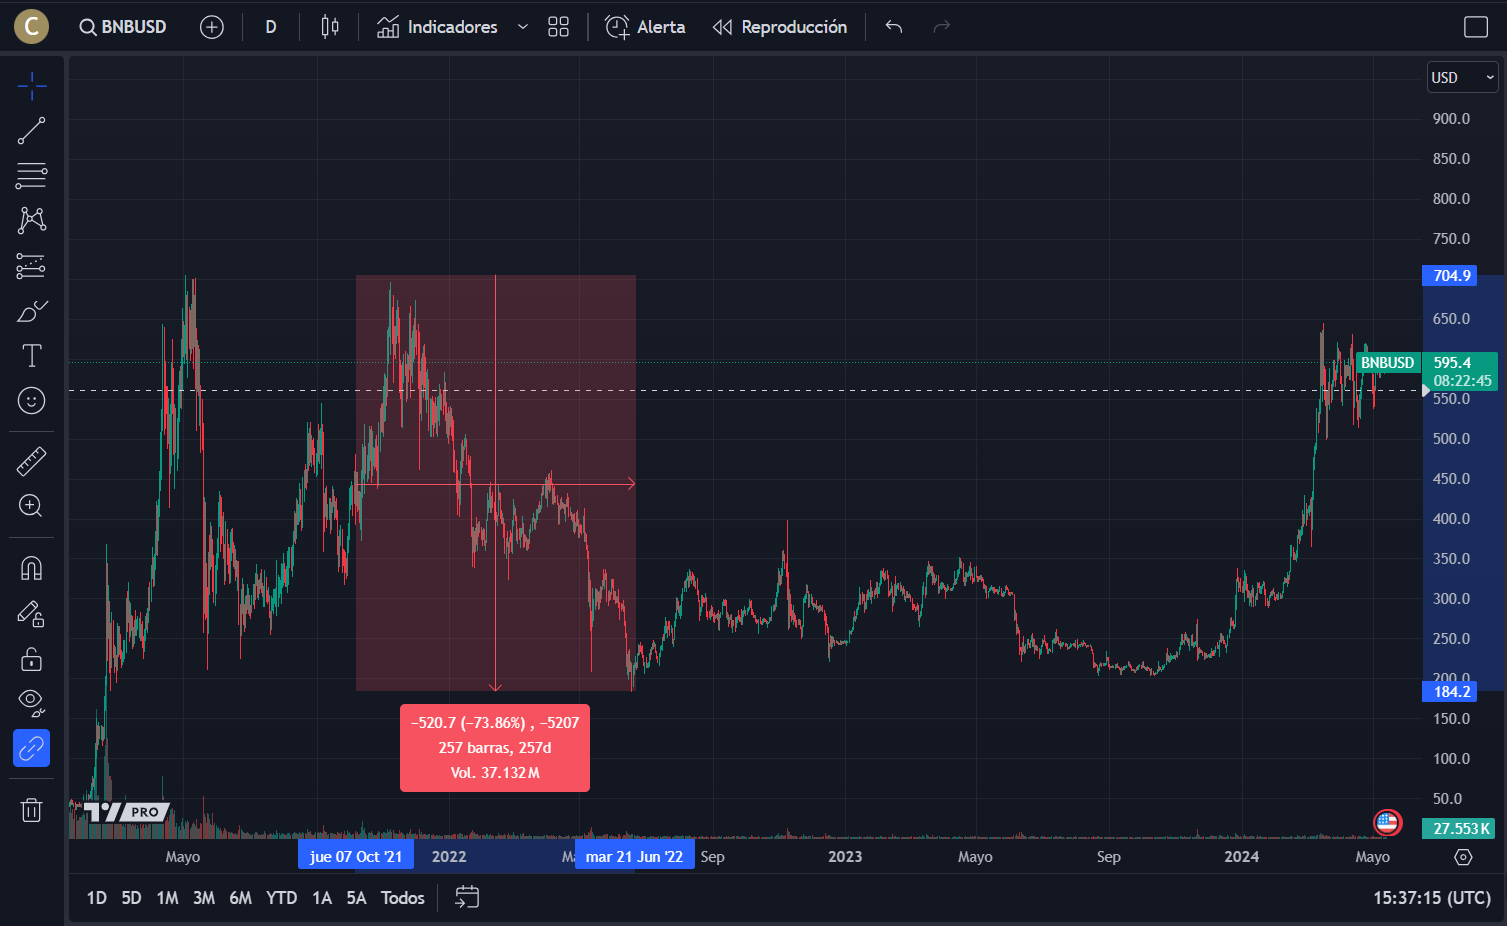Open the Indicadores button

click(x=437, y=27)
